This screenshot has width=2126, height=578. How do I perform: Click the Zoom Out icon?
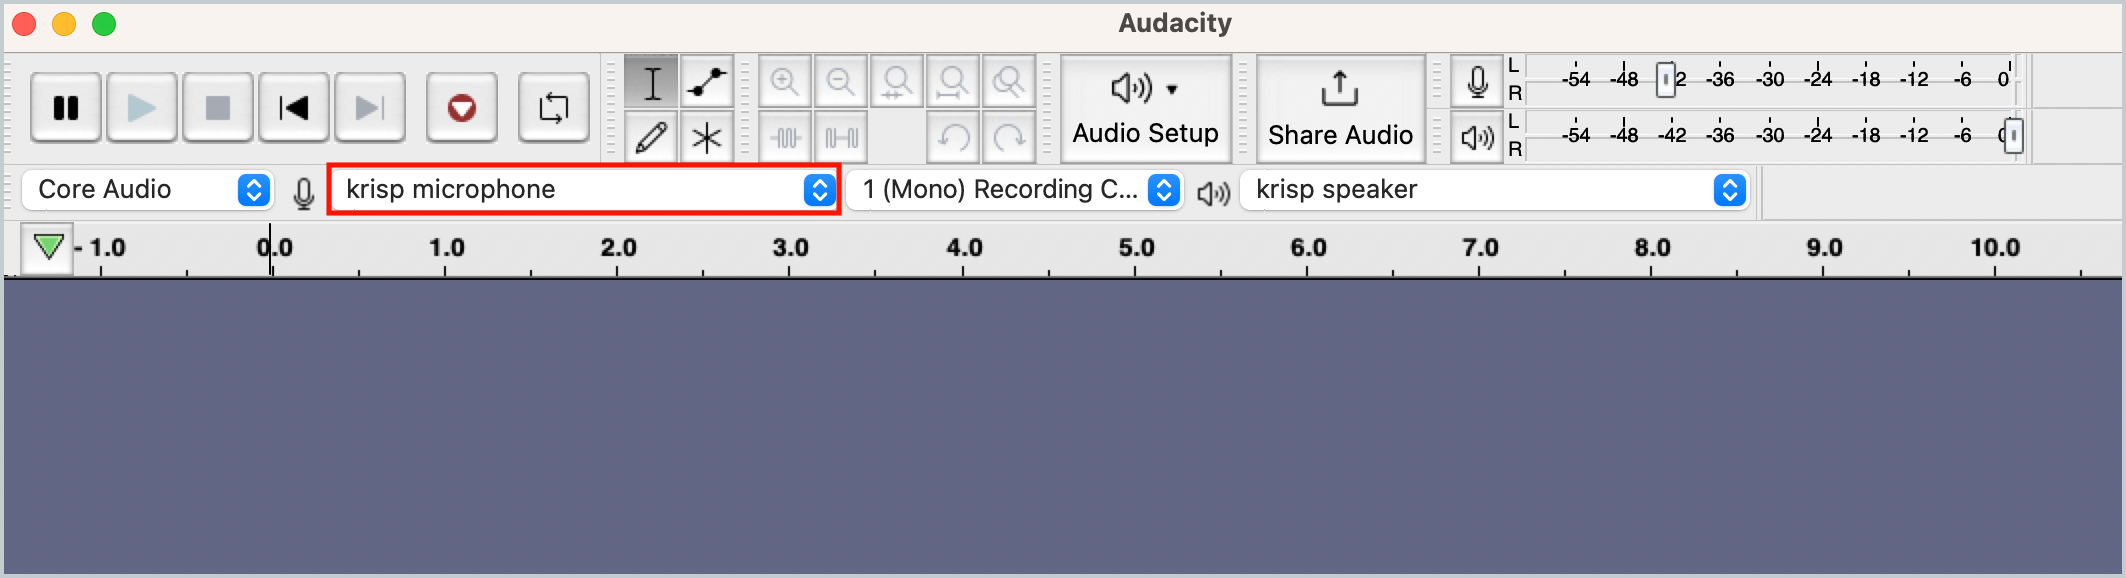point(841,82)
